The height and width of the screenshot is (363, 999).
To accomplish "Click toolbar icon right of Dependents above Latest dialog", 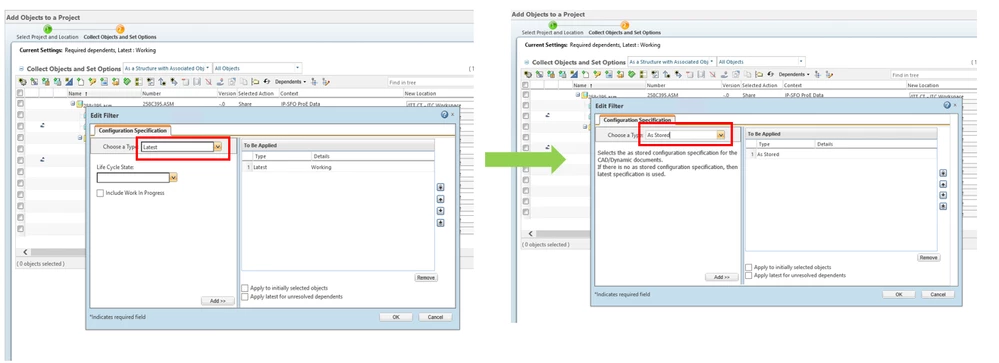I will (x=314, y=82).
